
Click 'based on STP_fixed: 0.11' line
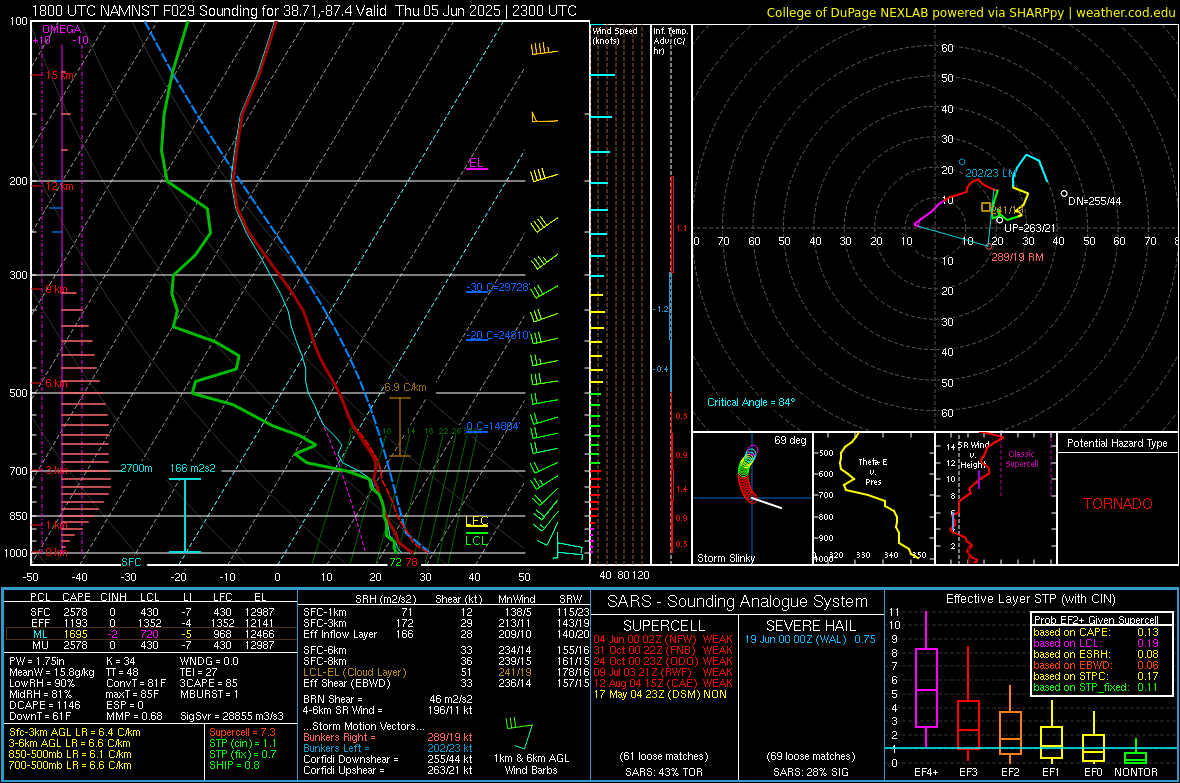[x=1096, y=687]
